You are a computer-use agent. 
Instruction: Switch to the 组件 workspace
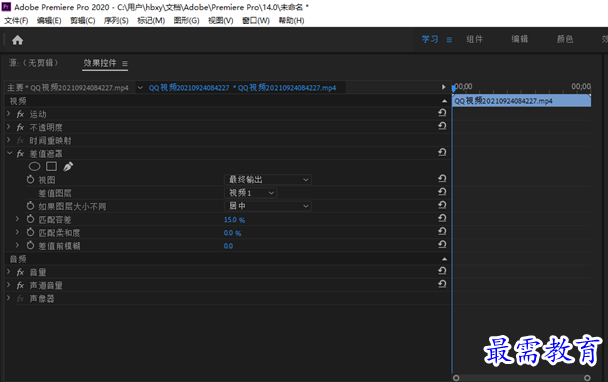pos(475,39)
